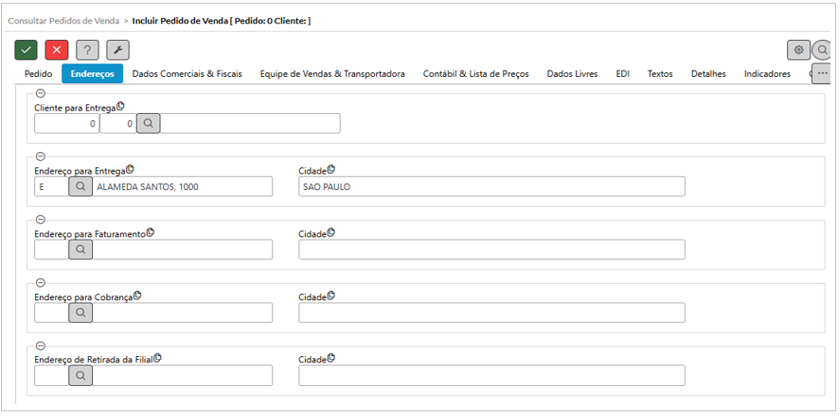This screenshot has width=840, height=416.
Task: Collapse the Cliente para Entrega section
Action: click(x=40, y=93)
